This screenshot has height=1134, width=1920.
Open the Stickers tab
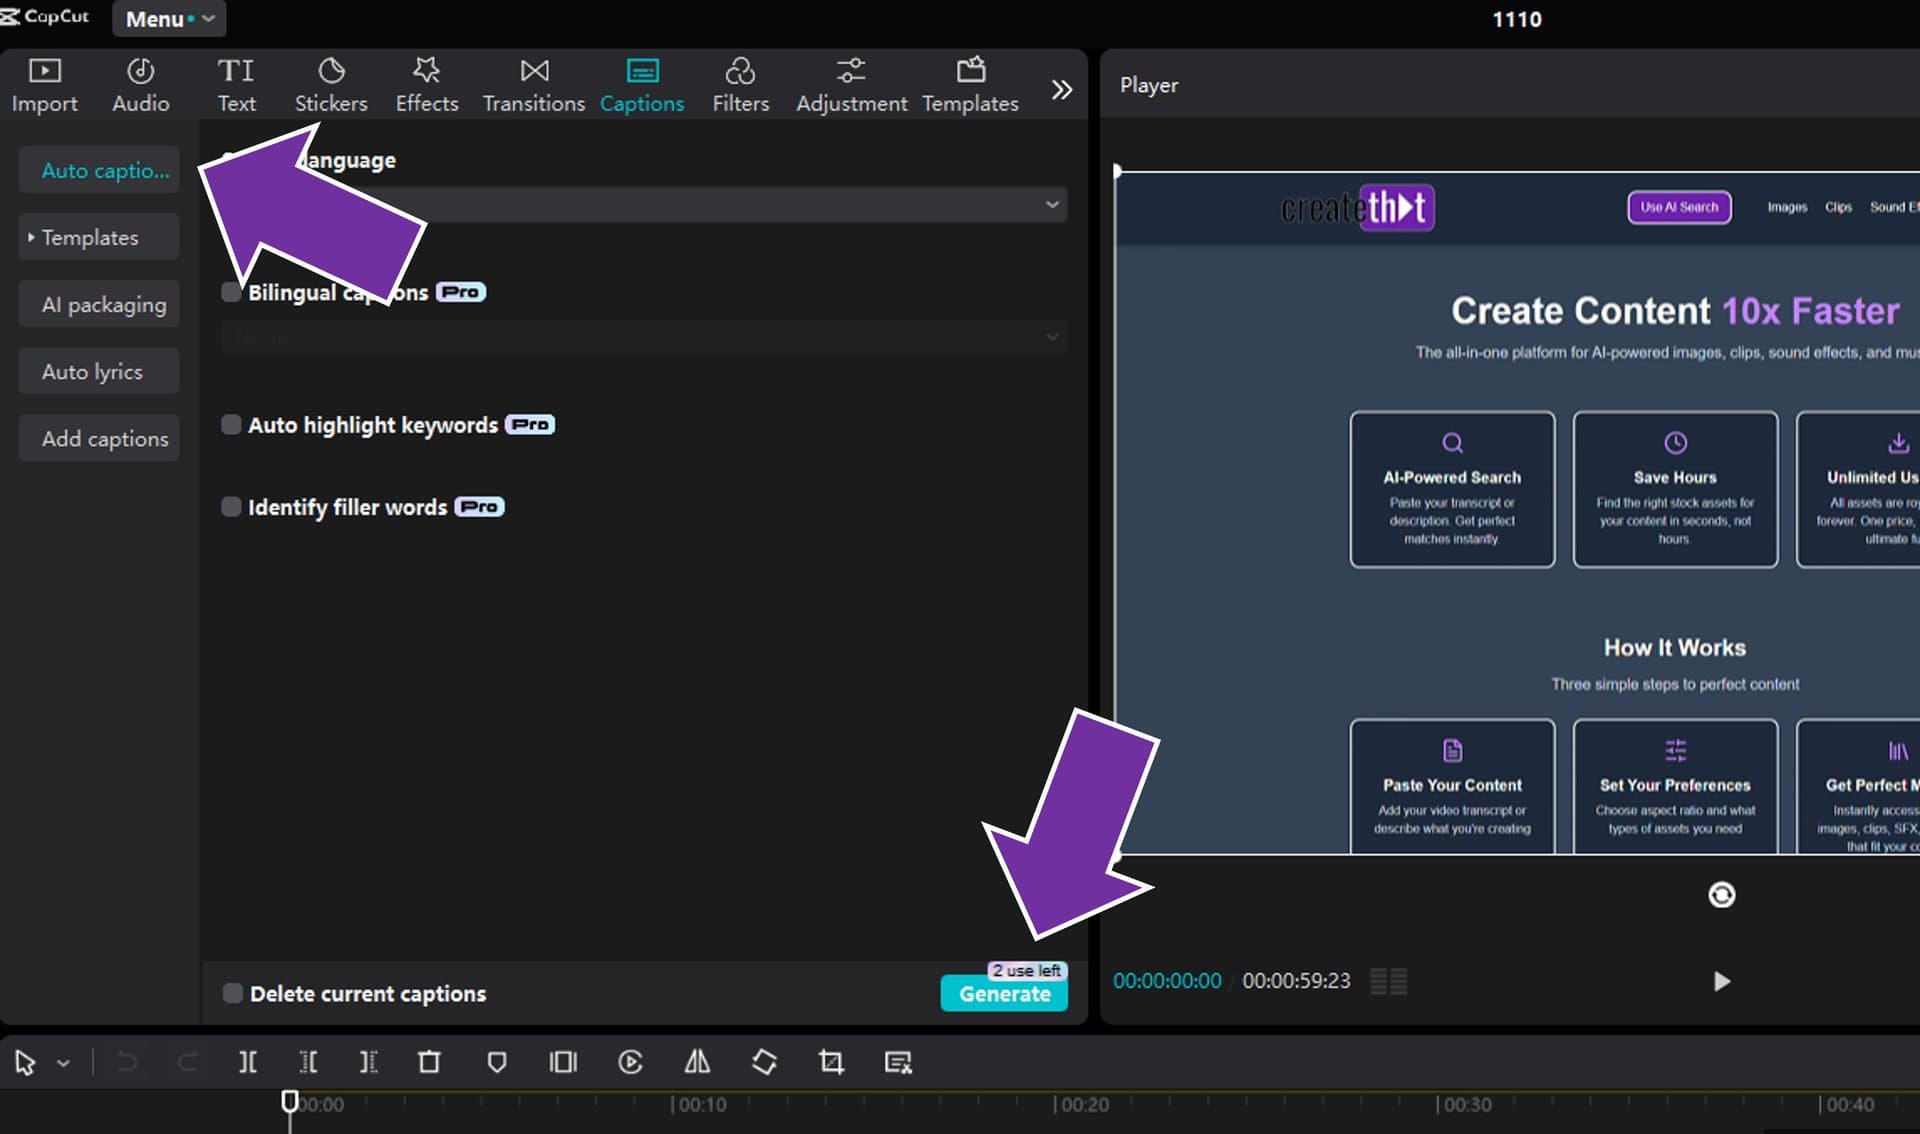coord(331,86)
